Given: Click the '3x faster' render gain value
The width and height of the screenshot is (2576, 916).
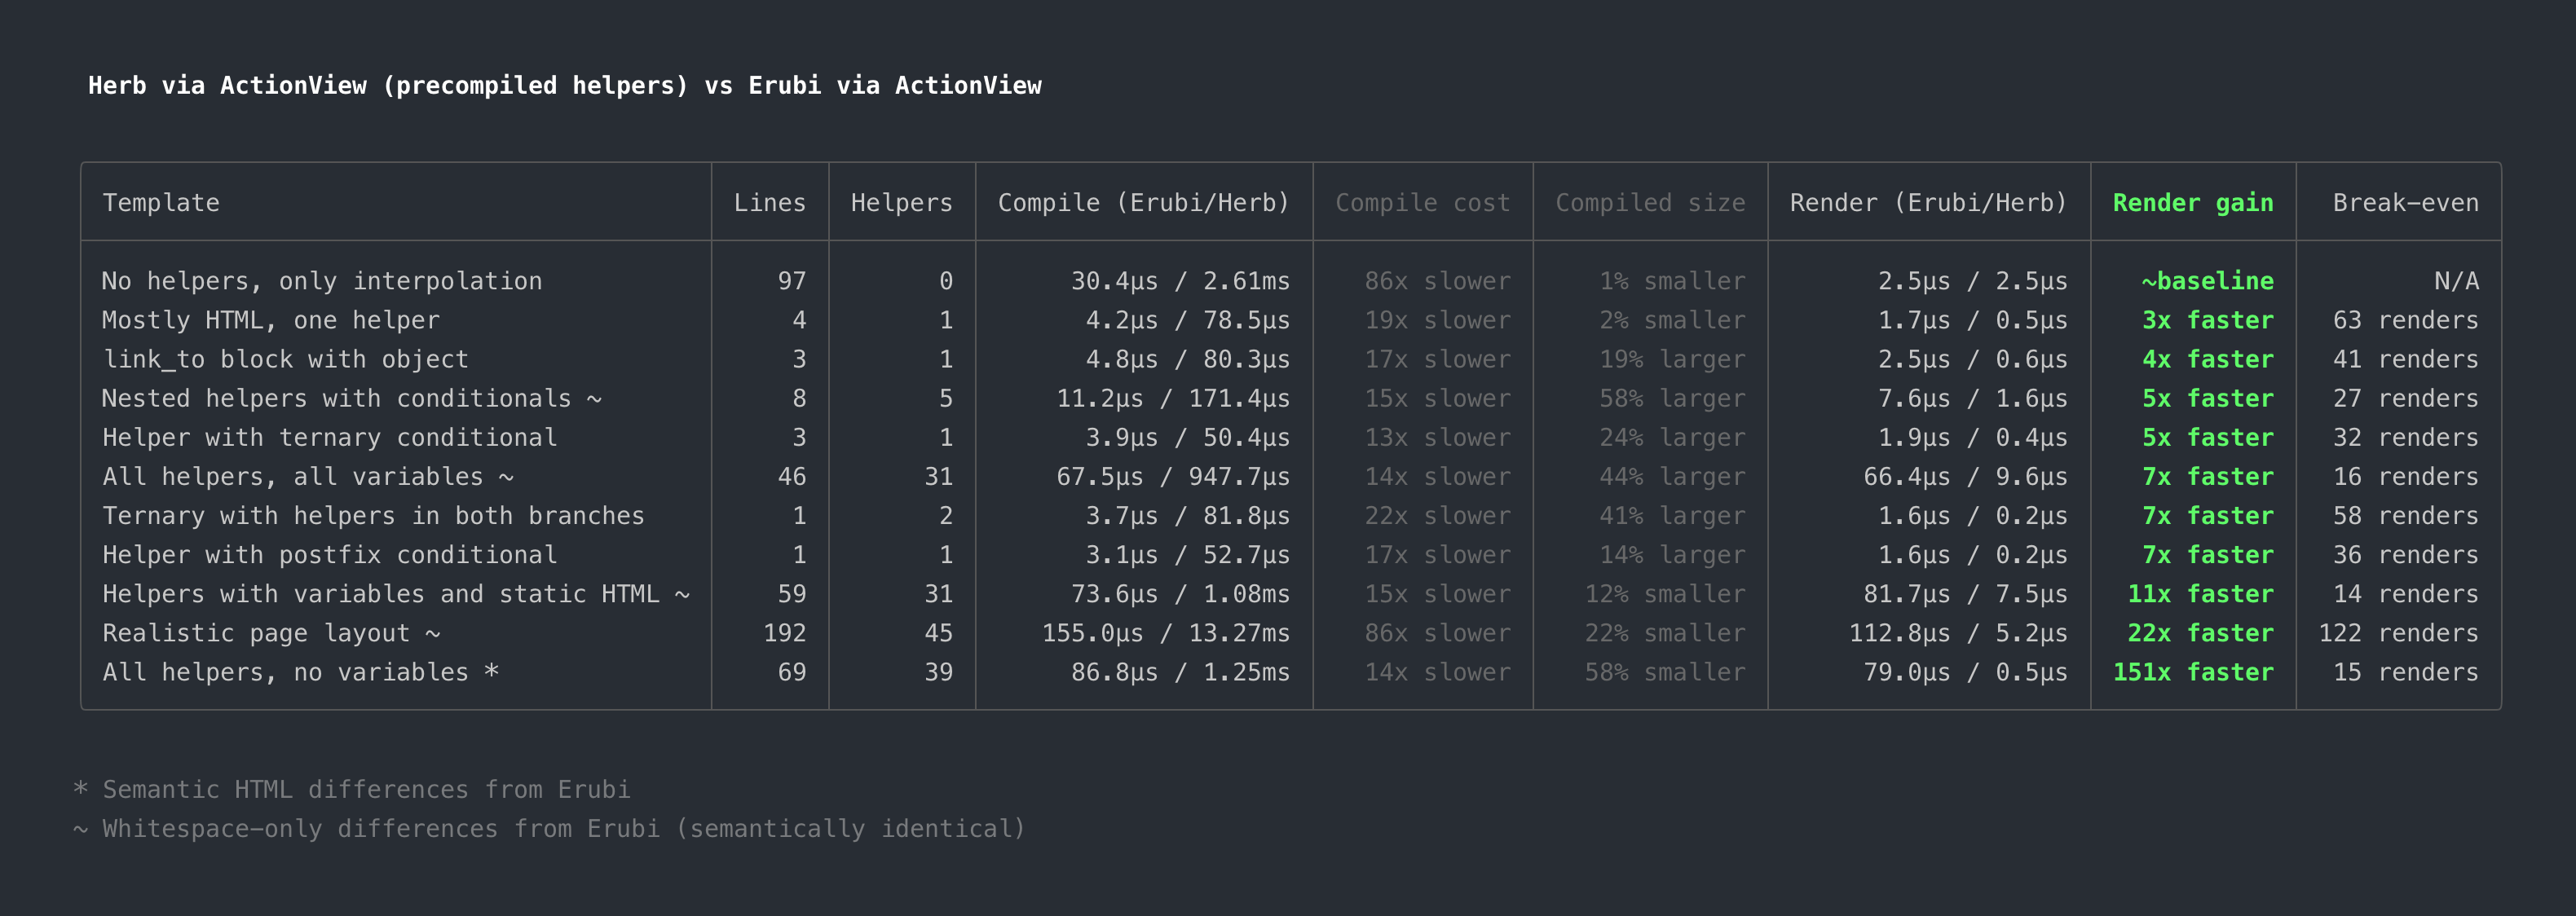Looking at the screenshot, I should point(2207,320).
